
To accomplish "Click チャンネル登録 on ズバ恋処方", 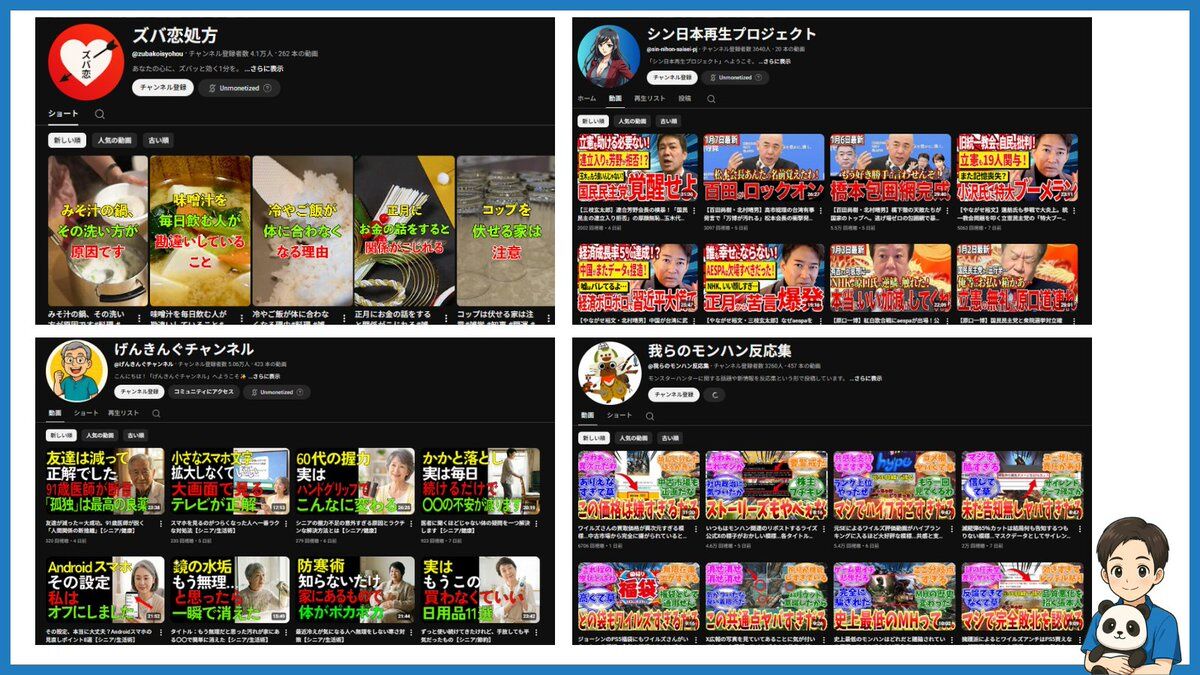I will 163,88.
